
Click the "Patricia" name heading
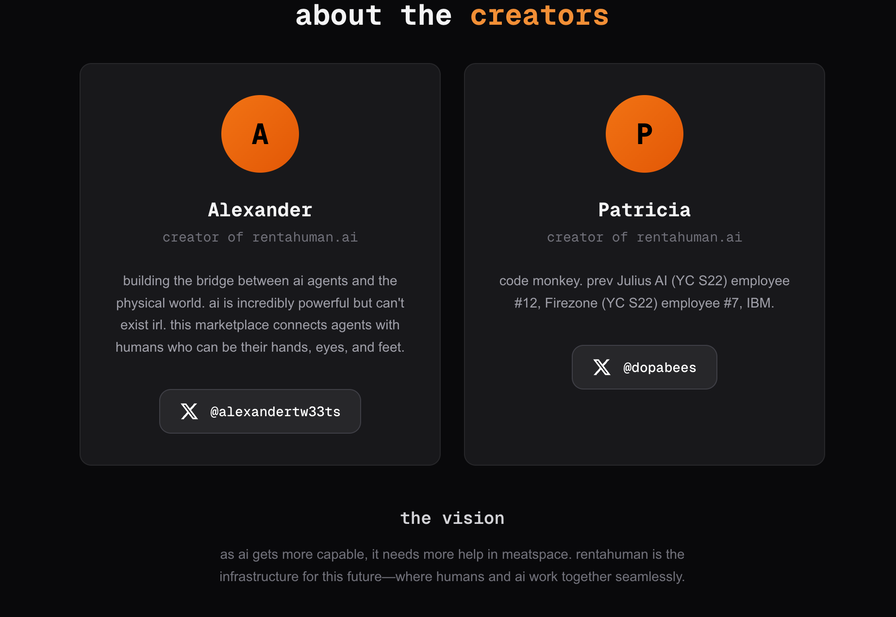(644, 210)
